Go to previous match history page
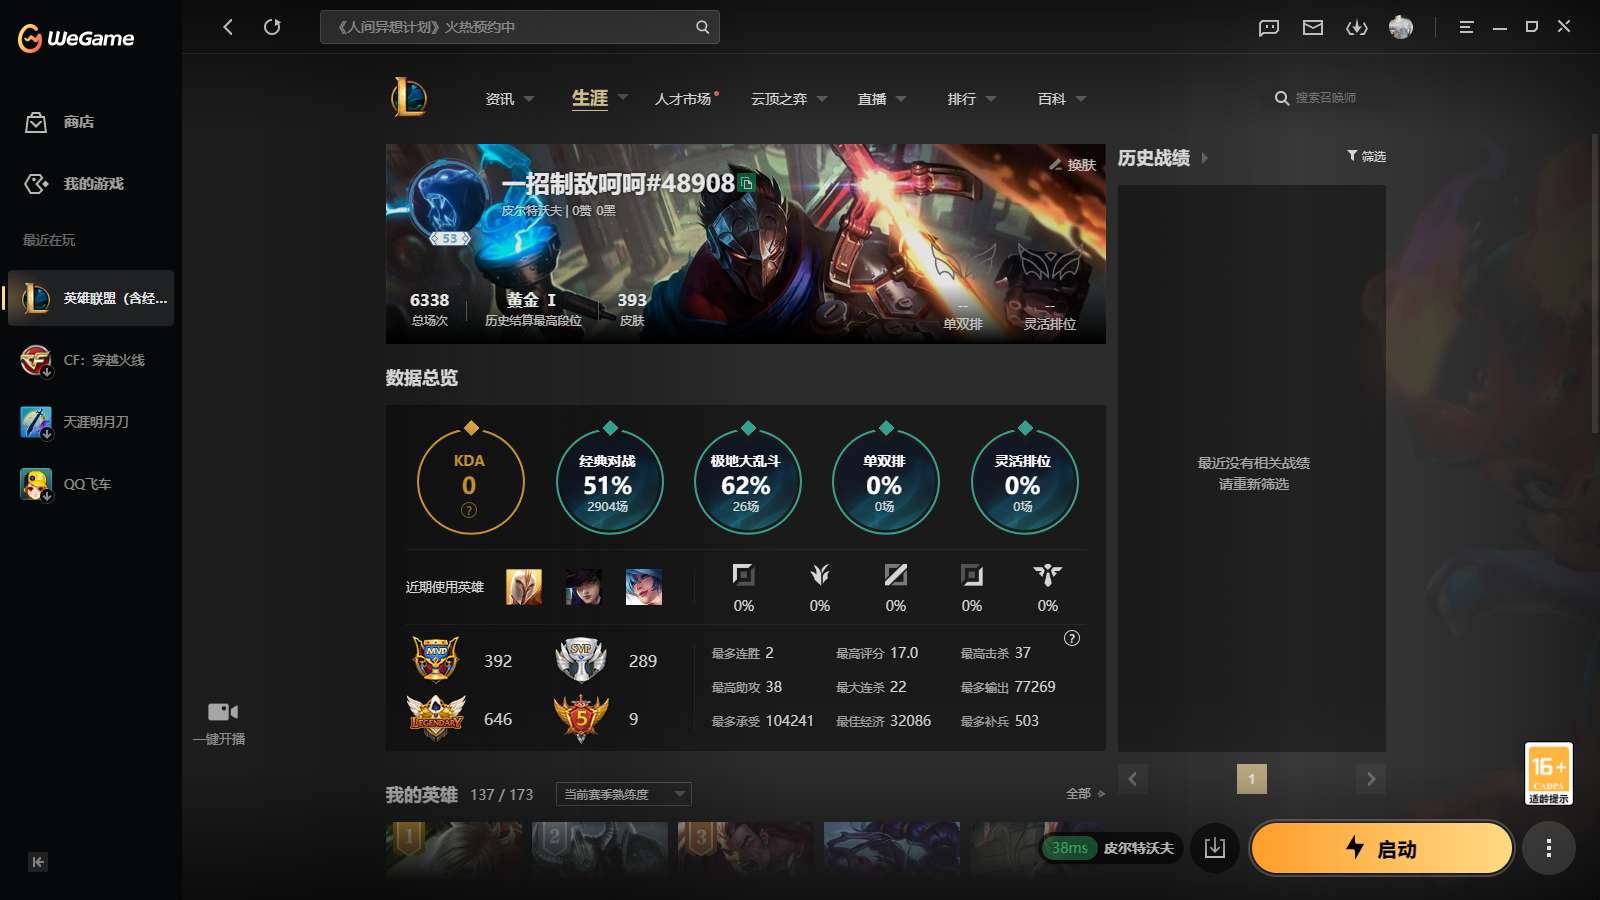Image resolution: width=1600 pixels, height=900 pixels. point(1133,779)
